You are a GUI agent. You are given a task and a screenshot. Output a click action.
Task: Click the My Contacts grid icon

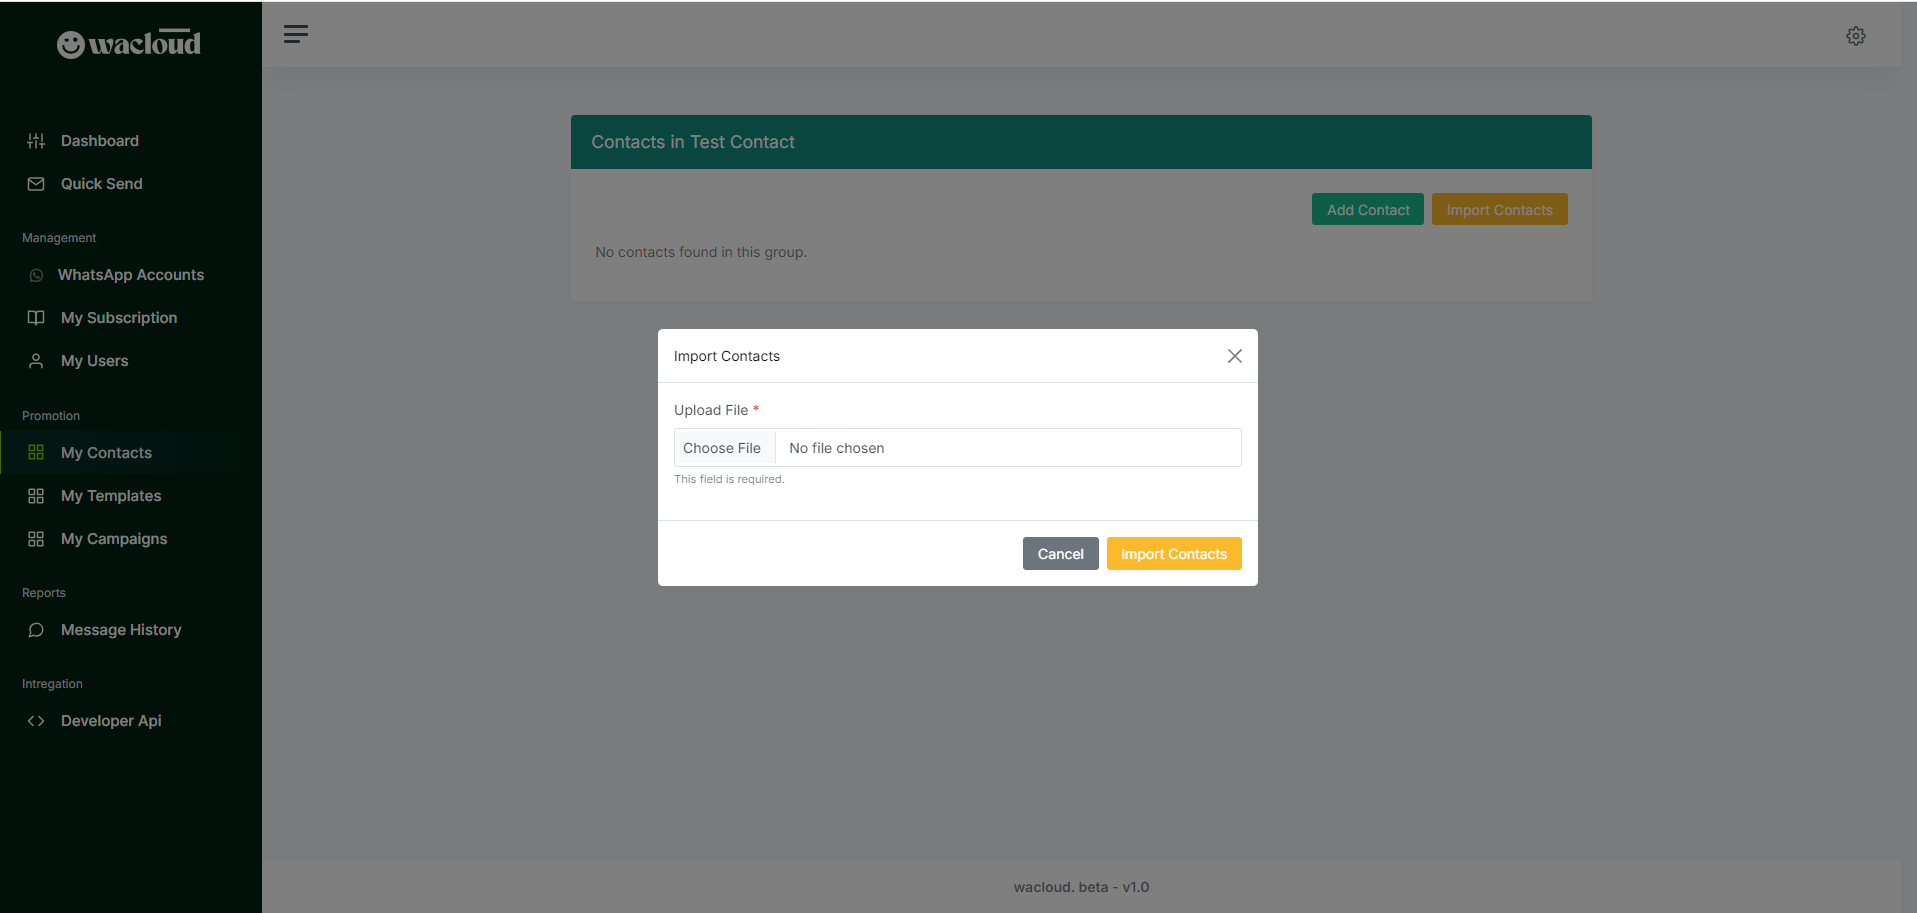point(36,453)
